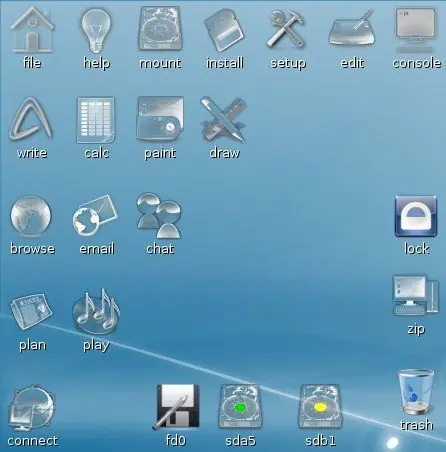Click the install SD-card icon
Screen dimensions: 446x452
pyautogui.click(x=224, y=30)
